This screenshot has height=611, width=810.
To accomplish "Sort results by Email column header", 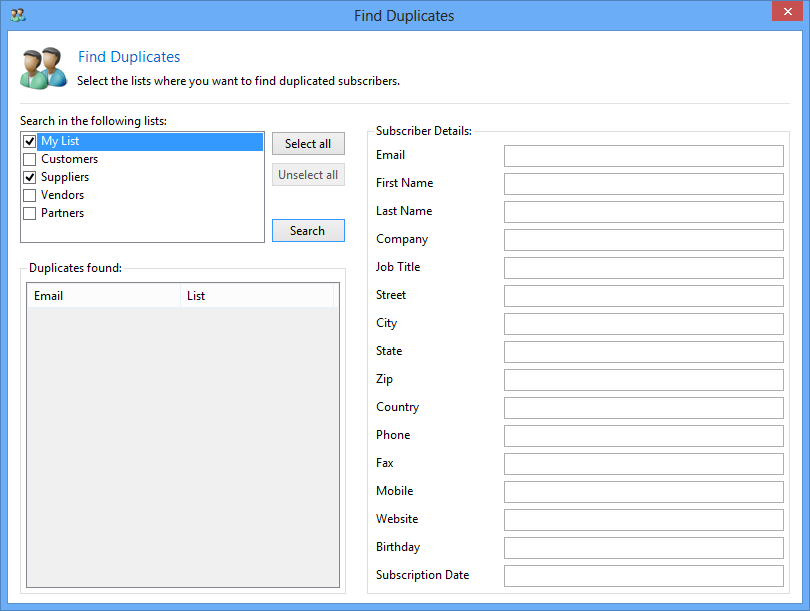I will [x=103, y=296].
